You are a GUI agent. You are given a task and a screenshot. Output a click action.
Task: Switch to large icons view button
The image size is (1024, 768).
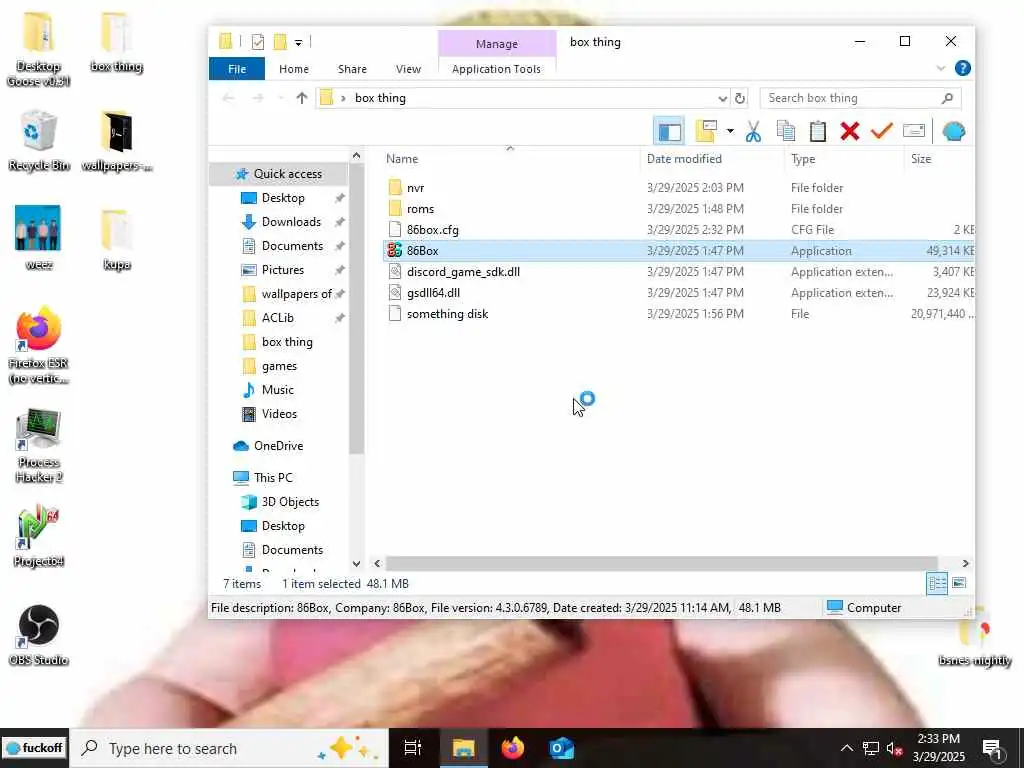click(959, 583)
